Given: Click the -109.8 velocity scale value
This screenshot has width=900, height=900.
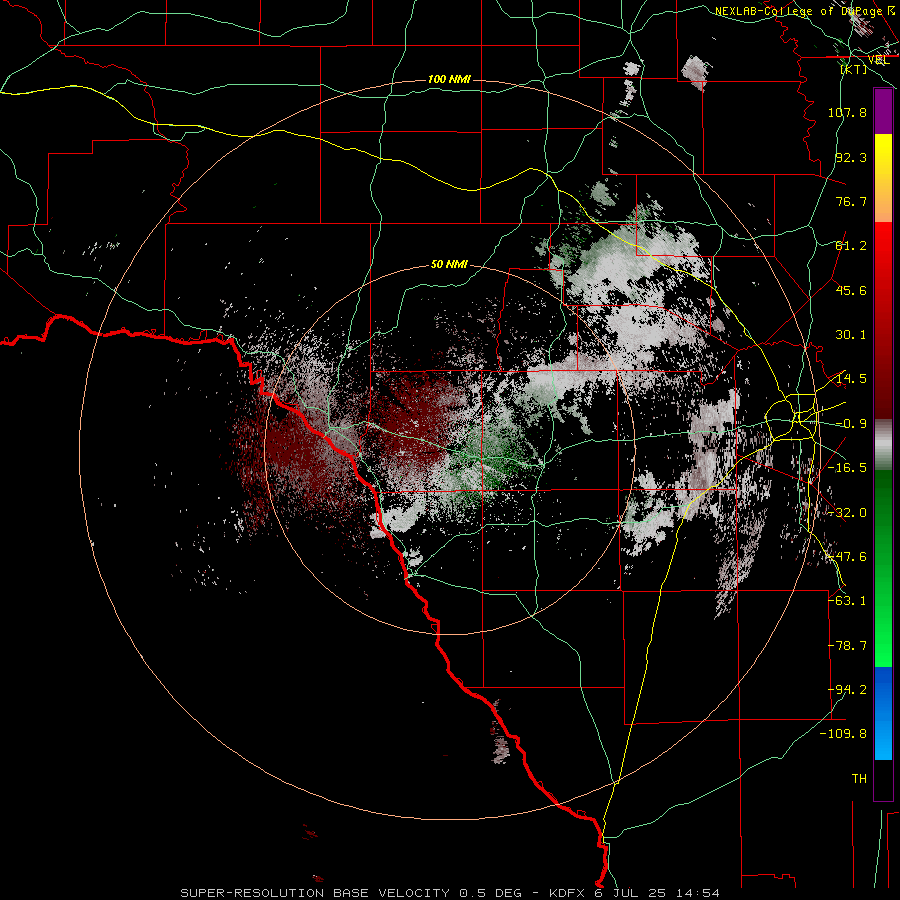Looking at the screenshot, I should 843,734.
